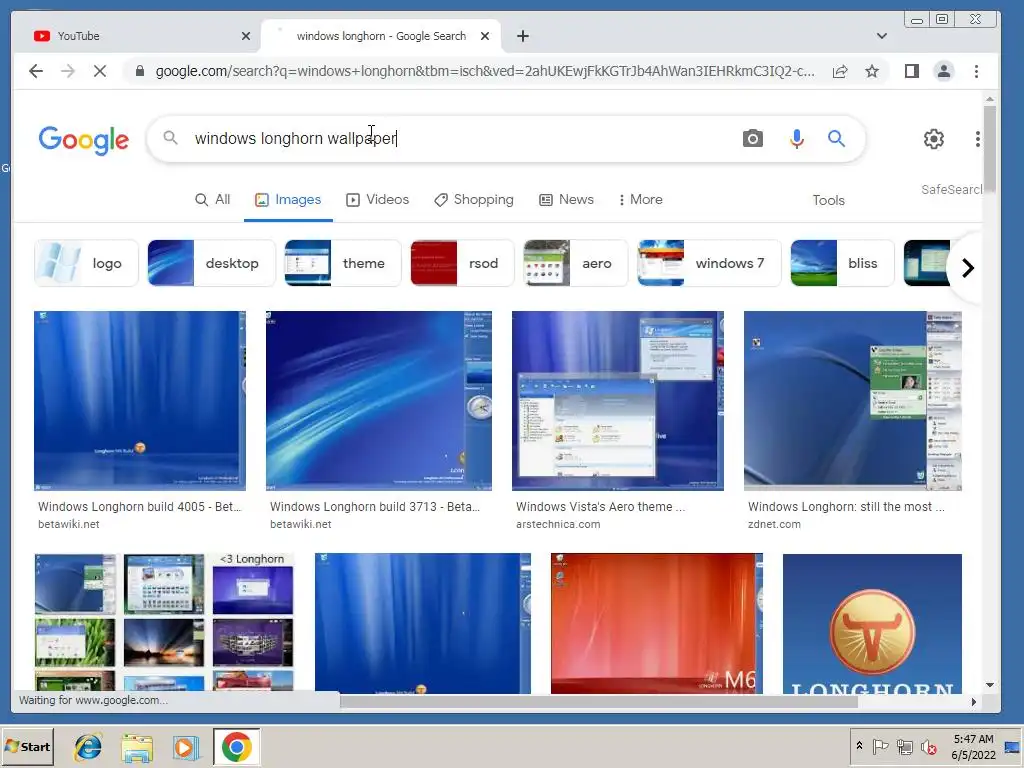
Task: Click the browser forward arrow
Action: click(68, 71)
